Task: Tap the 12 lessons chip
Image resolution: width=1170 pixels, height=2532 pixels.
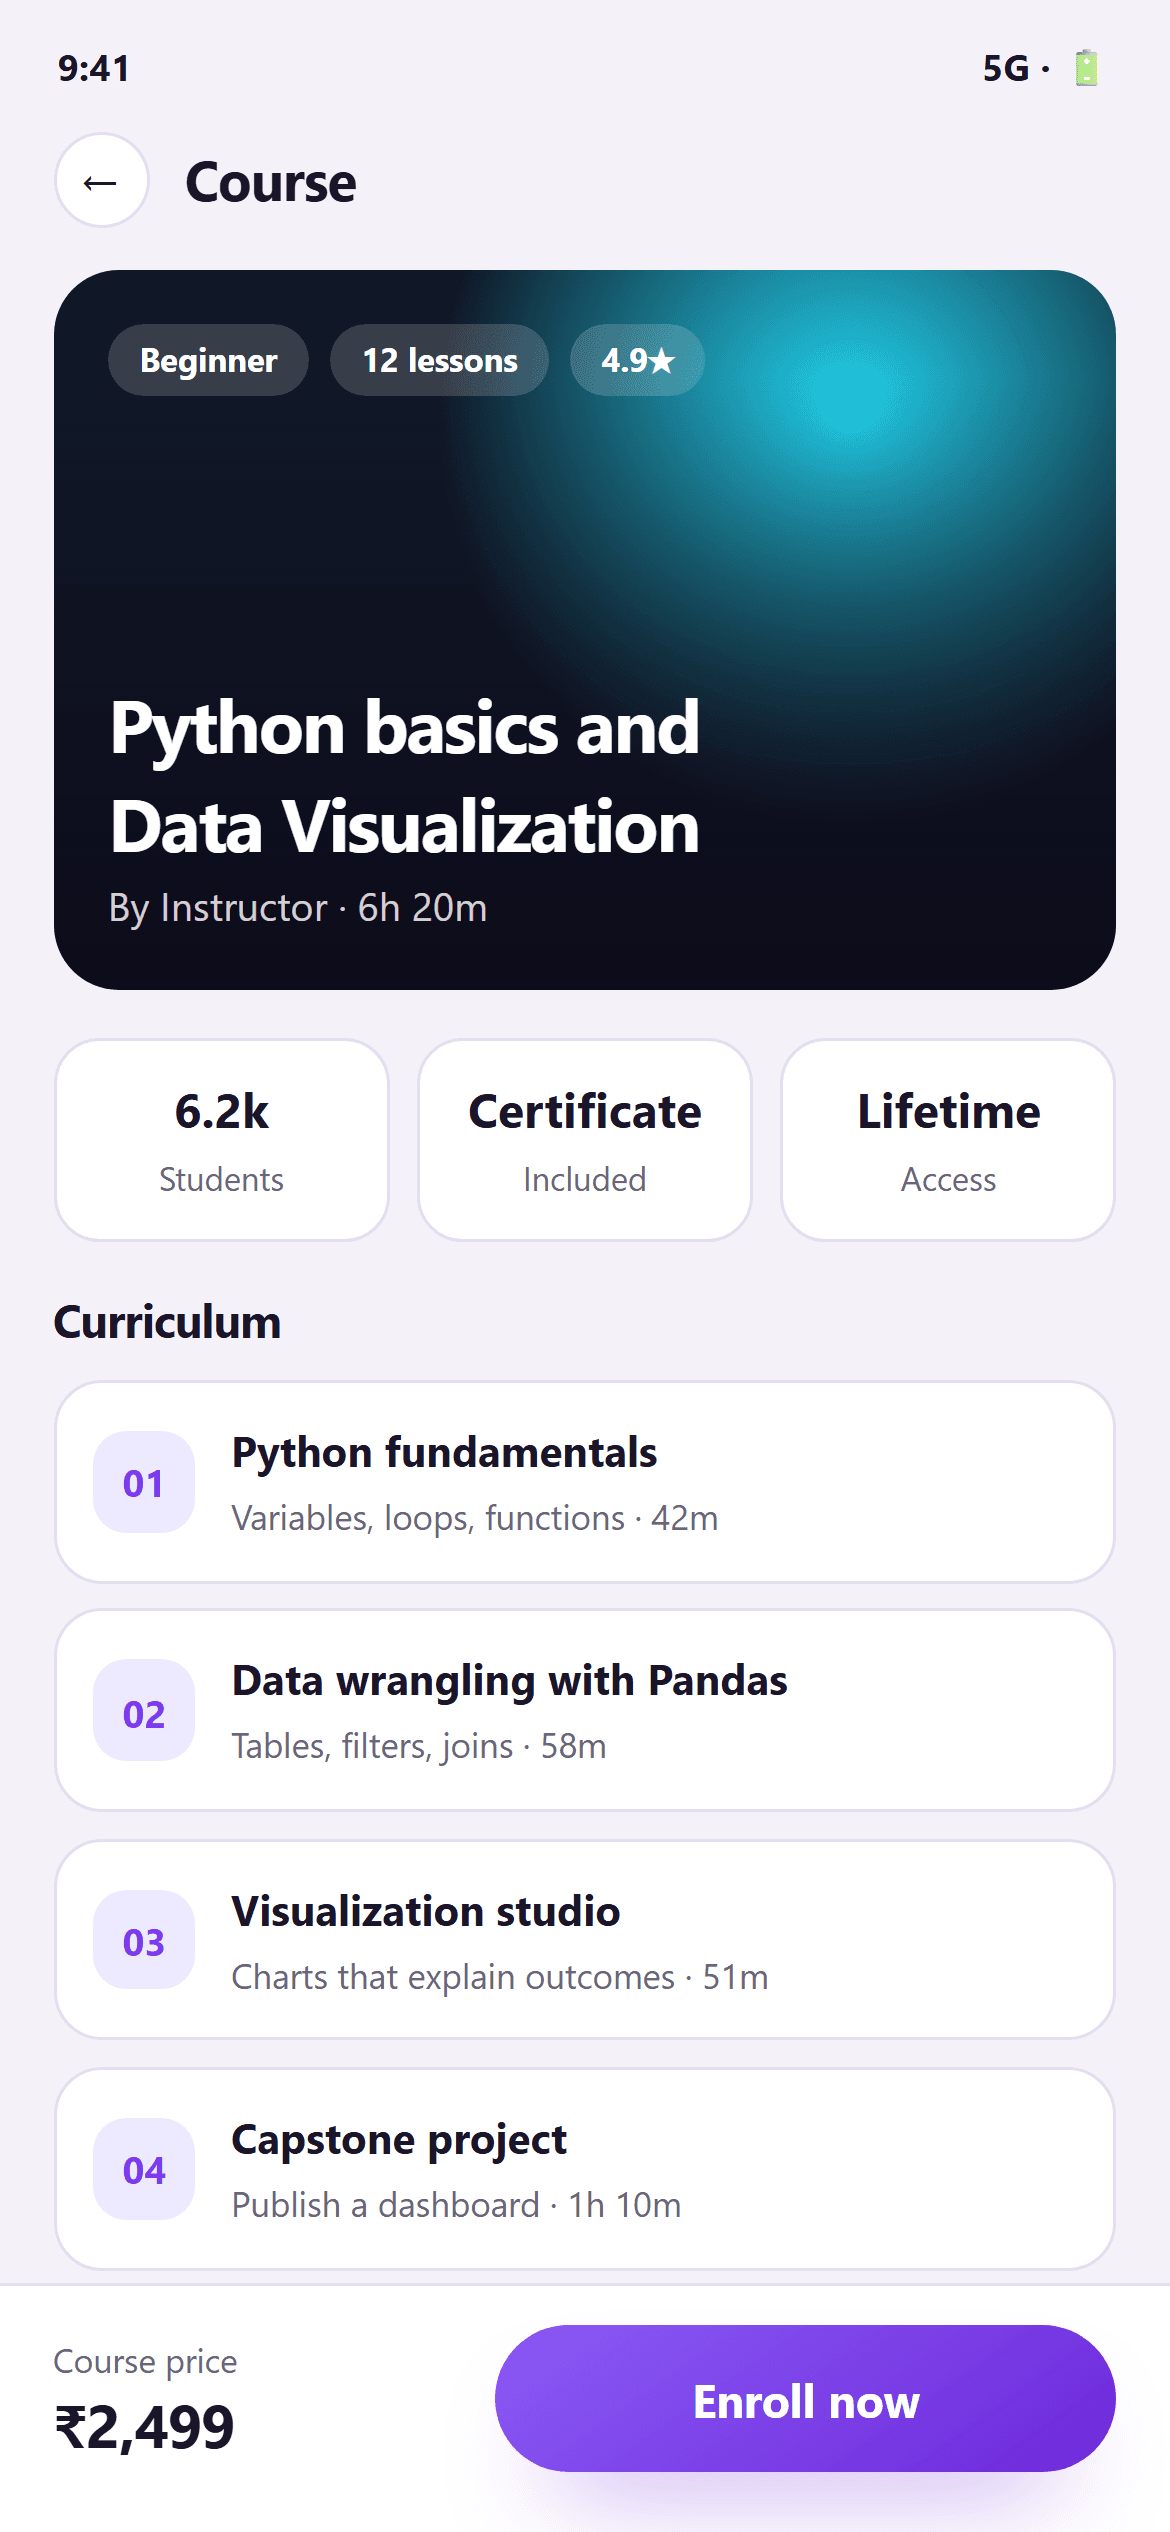Action: [440, 360]
